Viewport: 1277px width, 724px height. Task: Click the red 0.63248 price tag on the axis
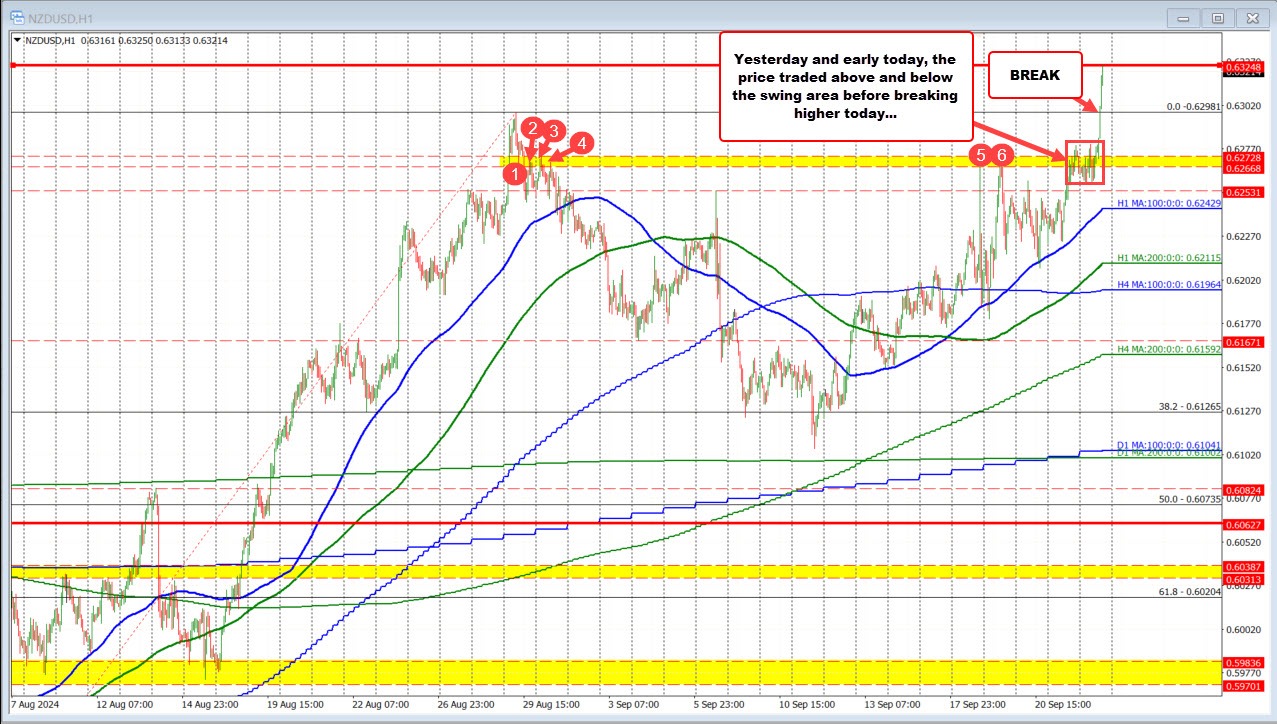(1245, 66)
